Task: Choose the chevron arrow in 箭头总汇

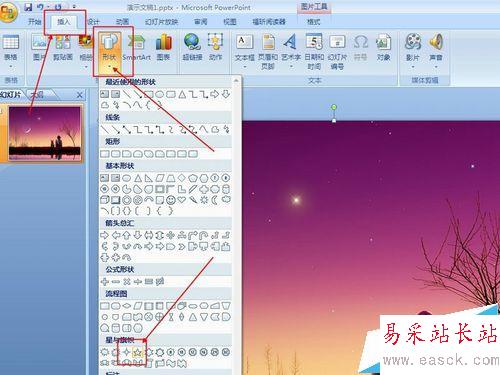Action: coord(182,247)
